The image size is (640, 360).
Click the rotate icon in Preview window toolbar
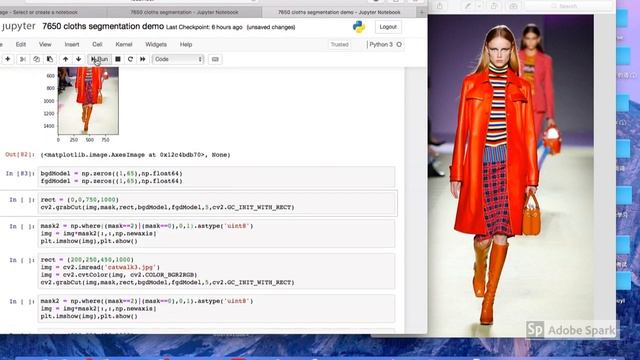coord(494,6)
